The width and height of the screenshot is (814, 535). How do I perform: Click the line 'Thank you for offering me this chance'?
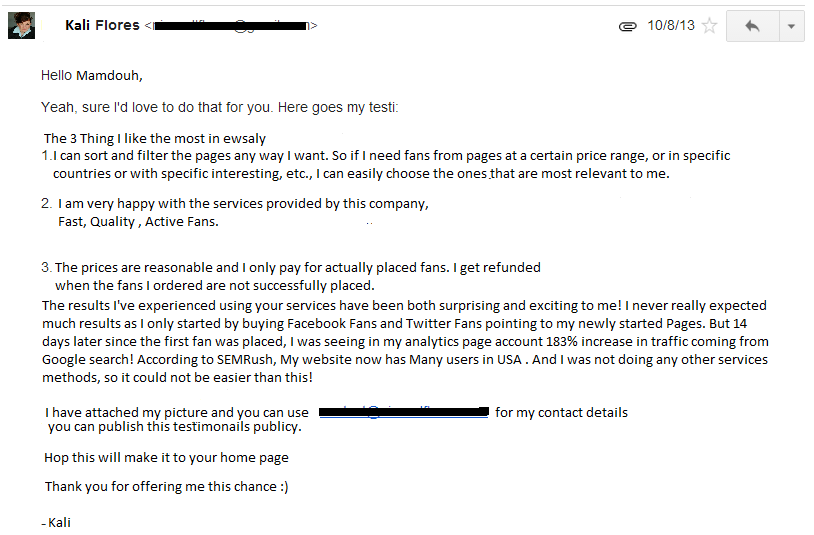166,486
